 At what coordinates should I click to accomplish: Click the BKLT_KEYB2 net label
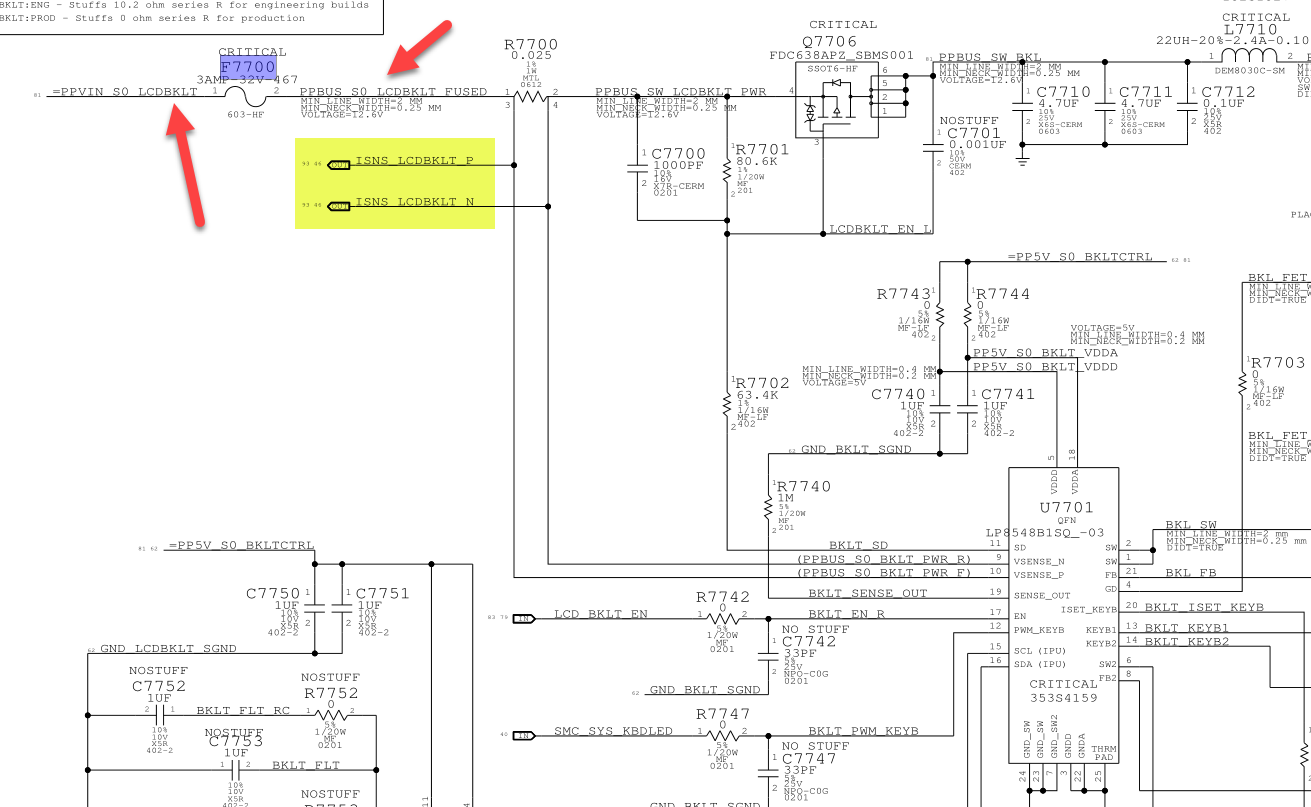click(1186, 640)
